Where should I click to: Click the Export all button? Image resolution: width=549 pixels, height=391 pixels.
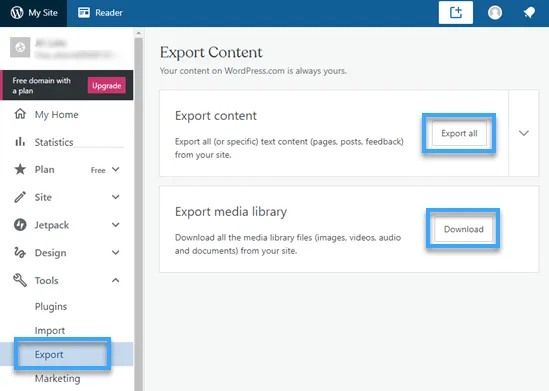pyautogui.click(x=459, y=133)
